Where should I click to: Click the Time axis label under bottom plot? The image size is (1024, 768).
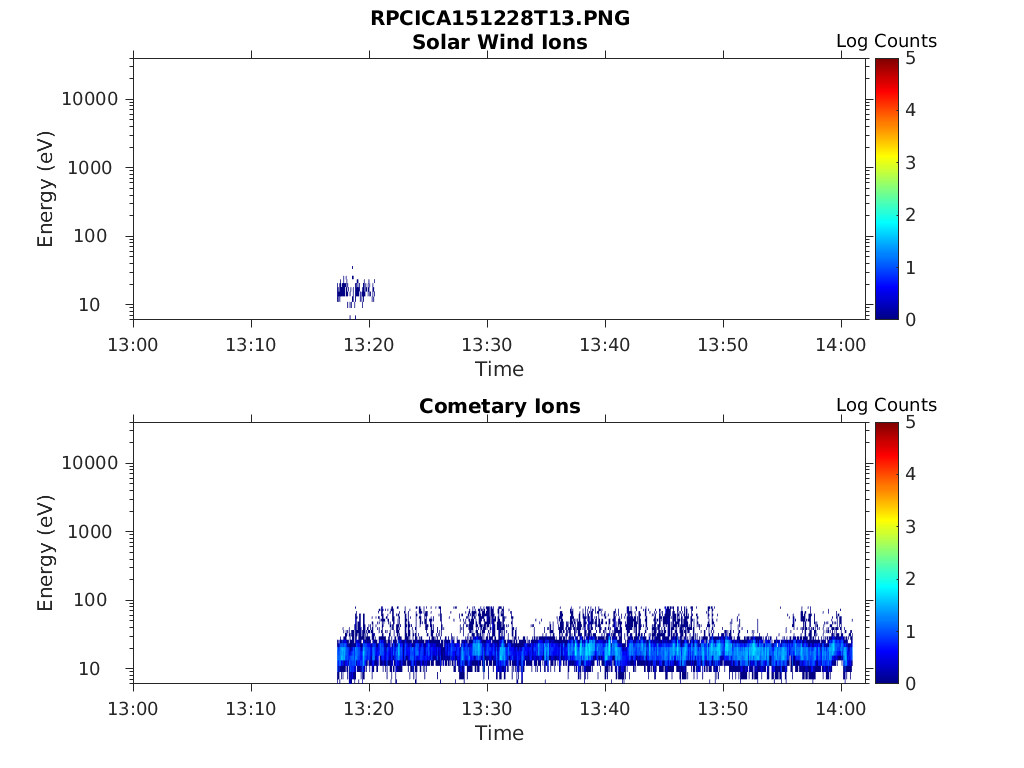[x=499, y=733]
